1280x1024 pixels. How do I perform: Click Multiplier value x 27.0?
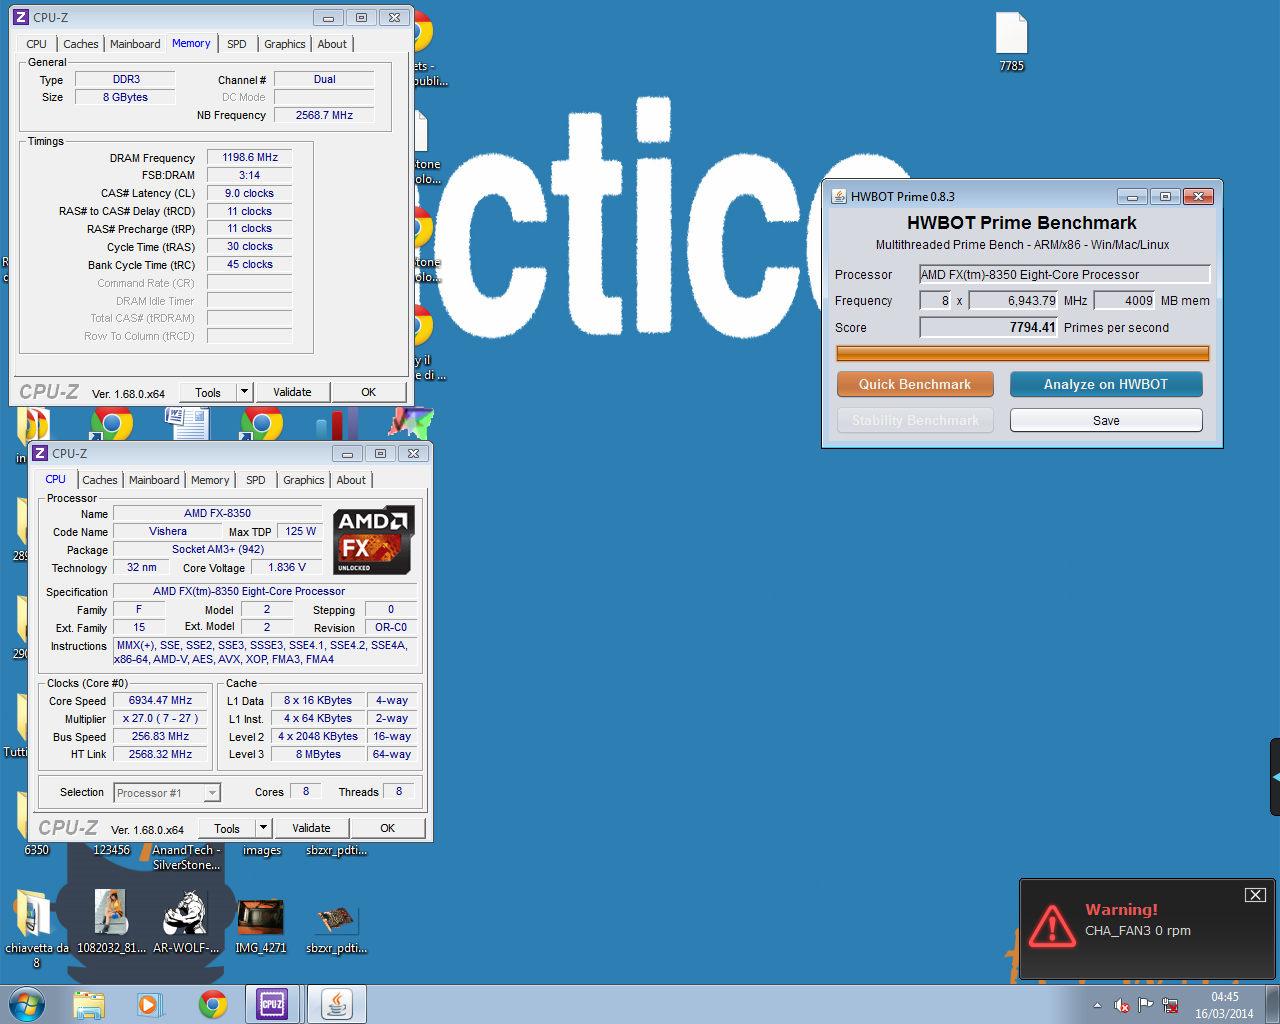[x=160, y=718]
